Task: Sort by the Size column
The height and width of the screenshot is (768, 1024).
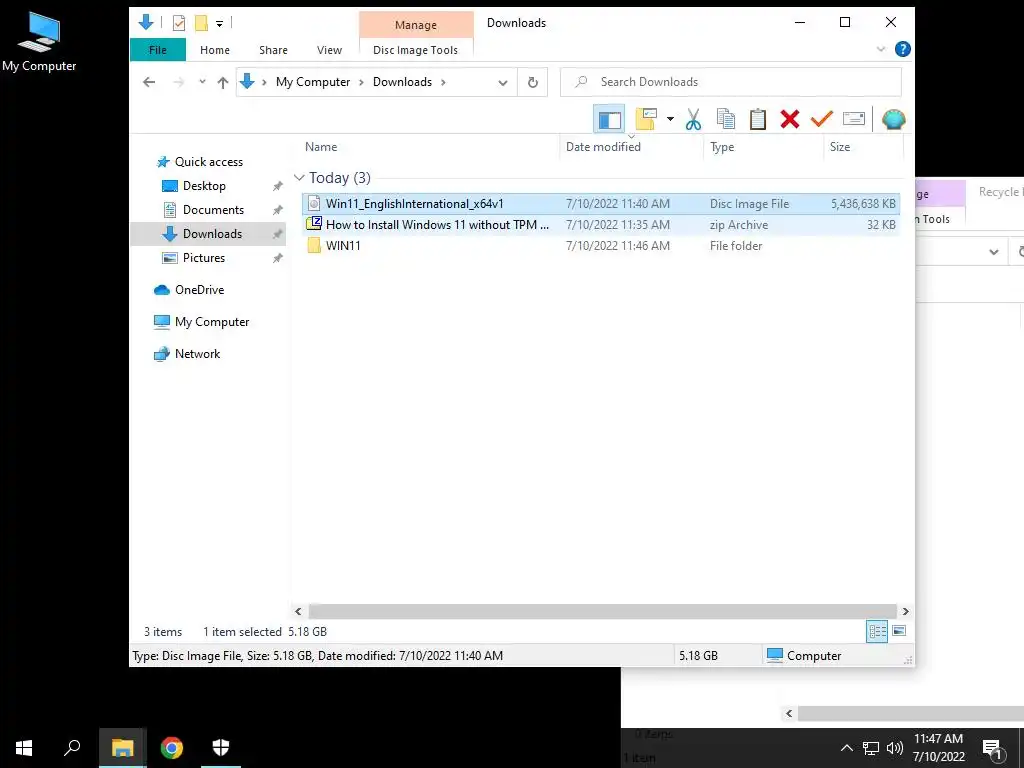Action: tap(863, 147)
